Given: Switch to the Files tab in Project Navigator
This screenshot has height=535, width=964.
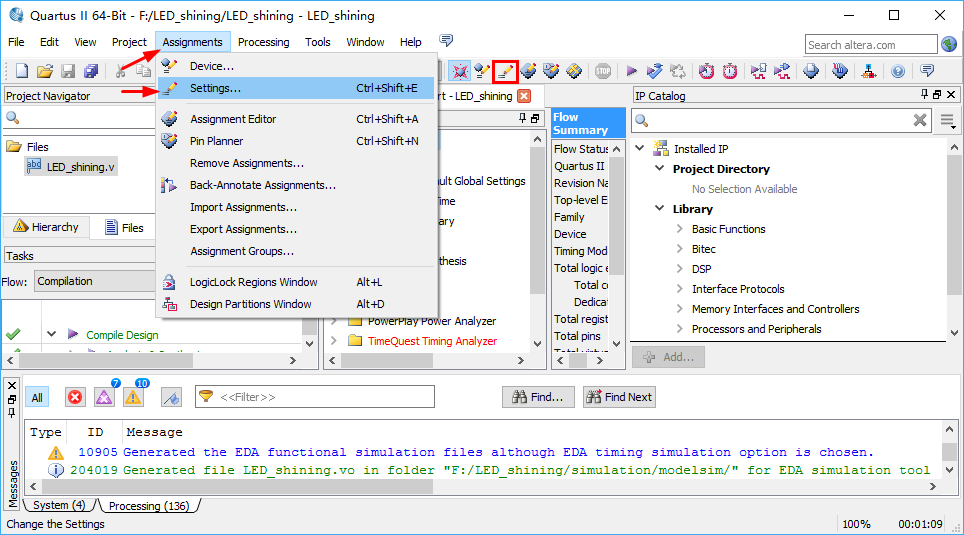Looking at the screenshot, I should coord(124,228).
